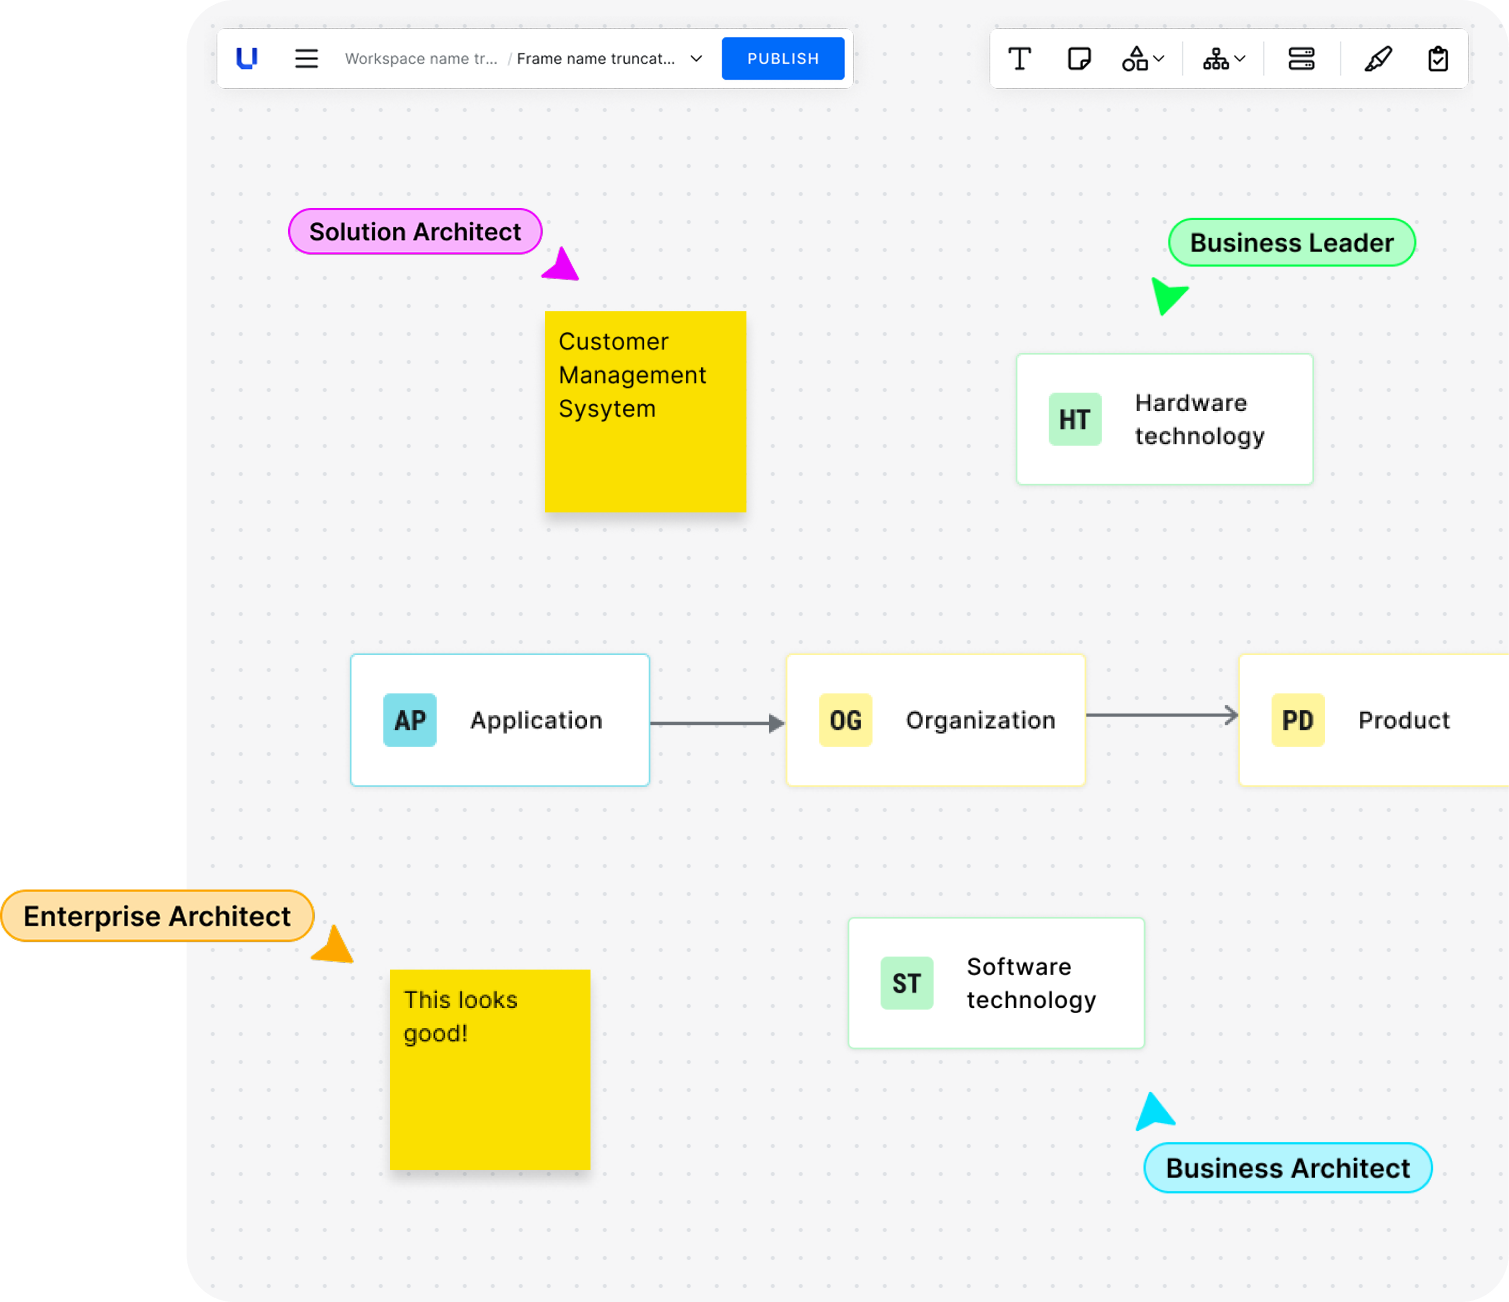Expand the frame name dropdown chevron
Viewport: 1509px width, 1302px height.
(696, 59)
